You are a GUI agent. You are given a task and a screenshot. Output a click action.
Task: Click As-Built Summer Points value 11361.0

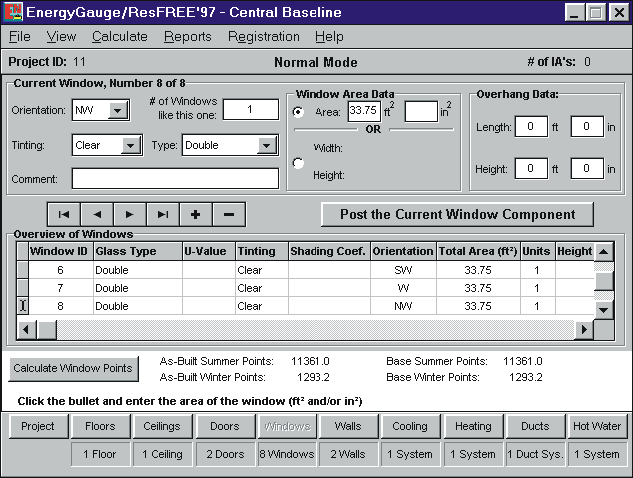[x=310, y=361]
